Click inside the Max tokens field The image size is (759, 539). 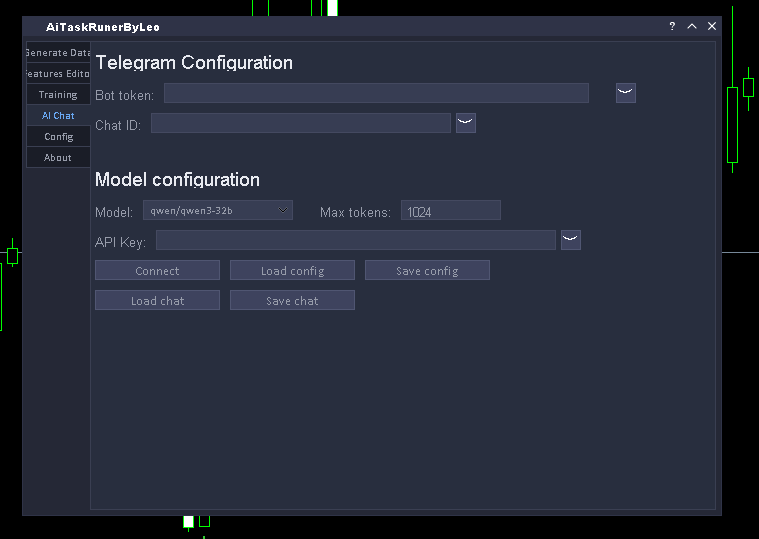[450, 210]
